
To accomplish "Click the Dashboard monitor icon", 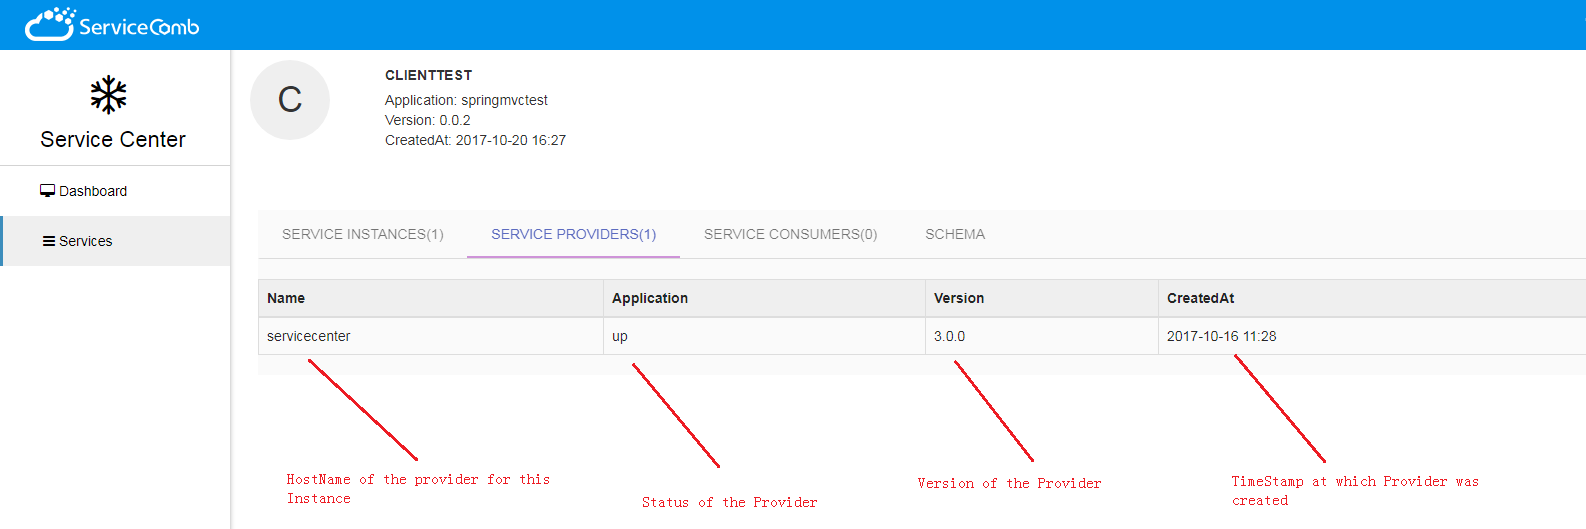I will click(x=47, y=191).
